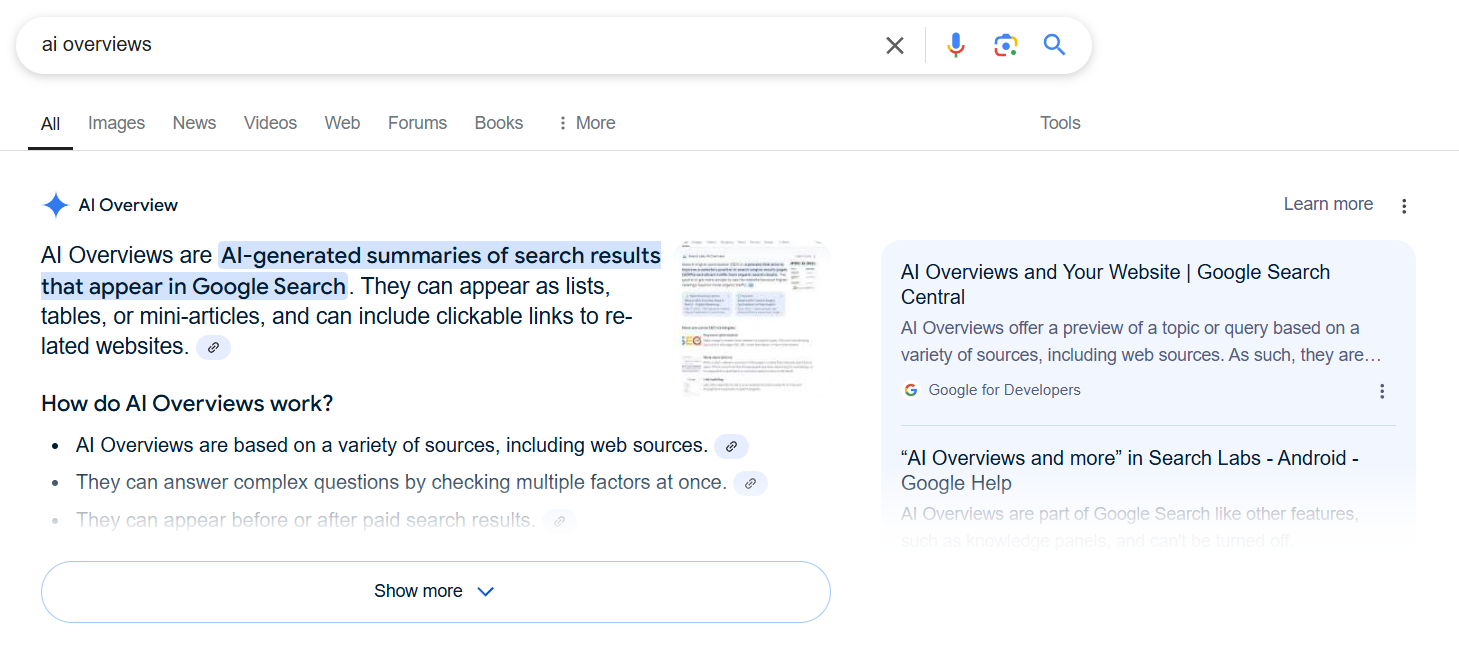The height and width of the screenshot is (648, 1459).
Task: Submit search with the magnifying glass icon
Action: (1054, 45)
